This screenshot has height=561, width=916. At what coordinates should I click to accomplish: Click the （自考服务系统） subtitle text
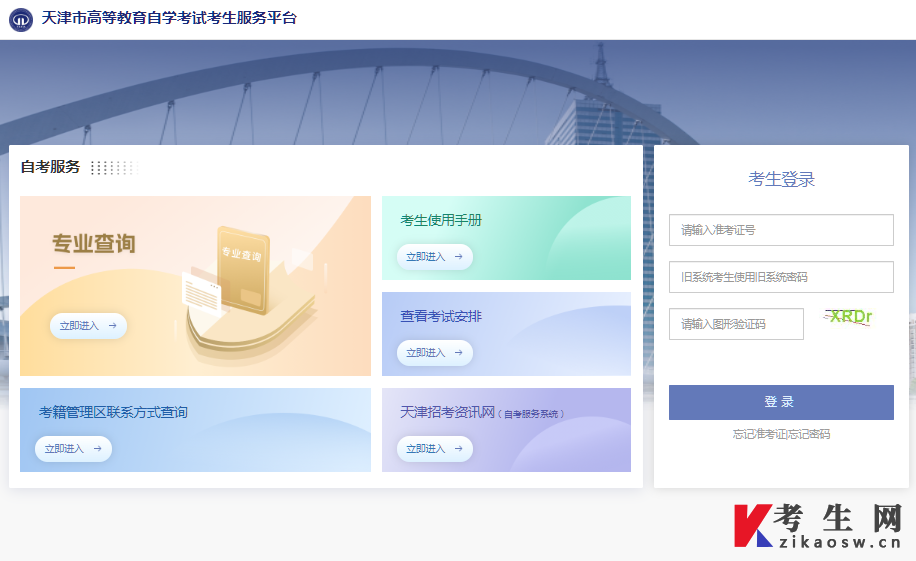coord(531,414)
